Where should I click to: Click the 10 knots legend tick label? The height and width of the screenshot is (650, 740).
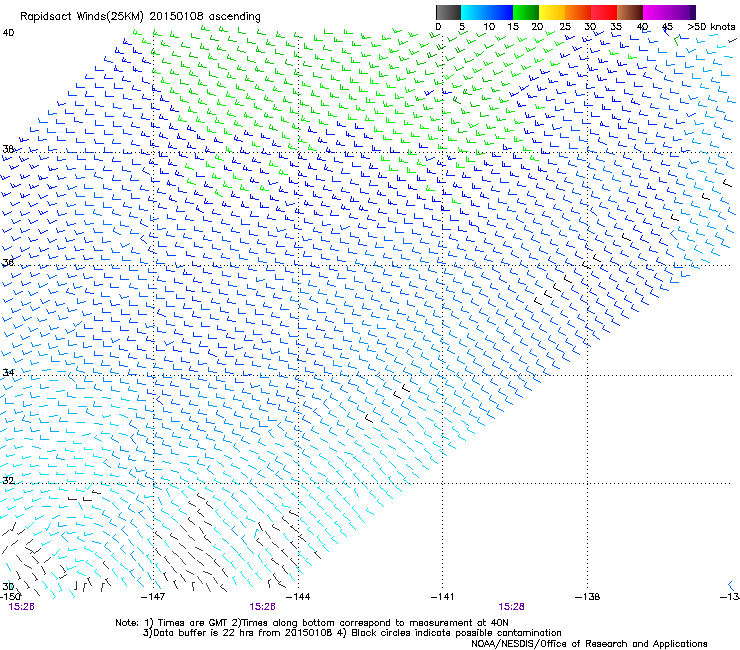[x=489, y=27]
